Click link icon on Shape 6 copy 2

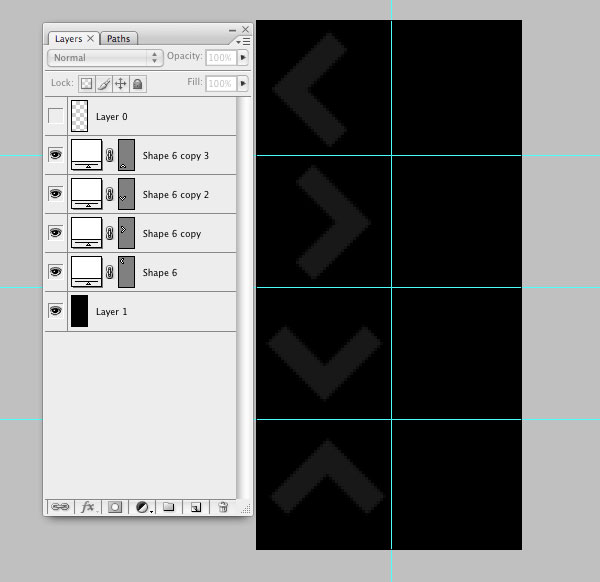point(110,194)
